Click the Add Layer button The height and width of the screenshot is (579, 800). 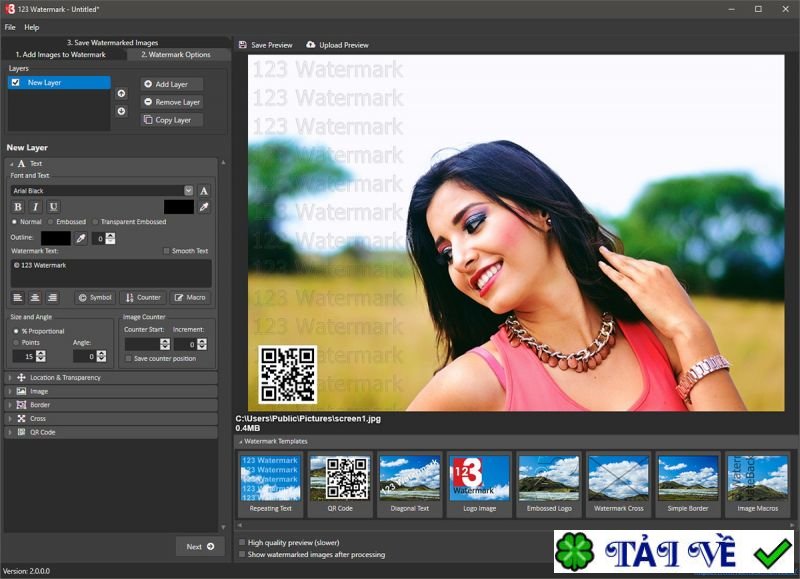tap(171, 84)
